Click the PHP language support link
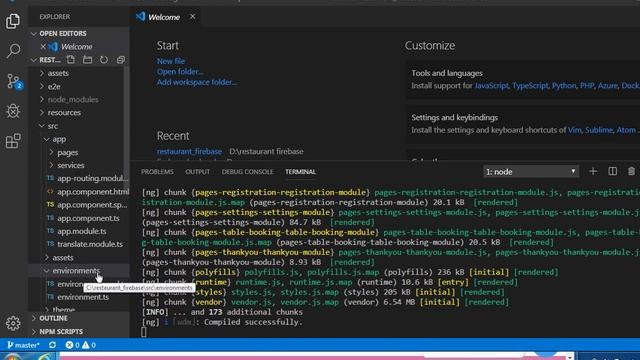The width and height of the screenshot is (640, 360). point(587,85)
